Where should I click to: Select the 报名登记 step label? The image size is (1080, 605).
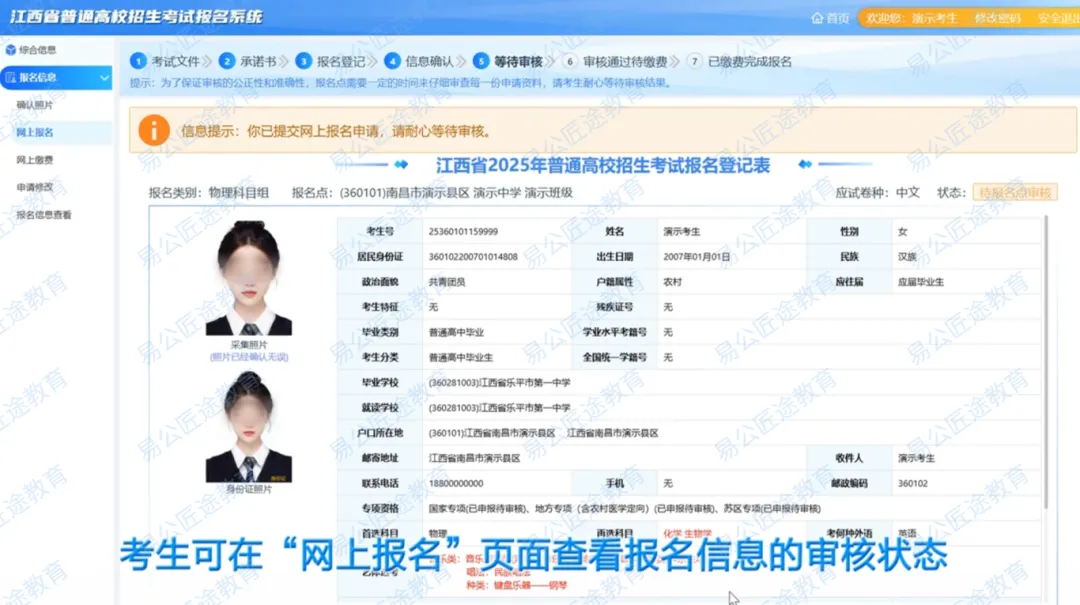pos(341,61)
